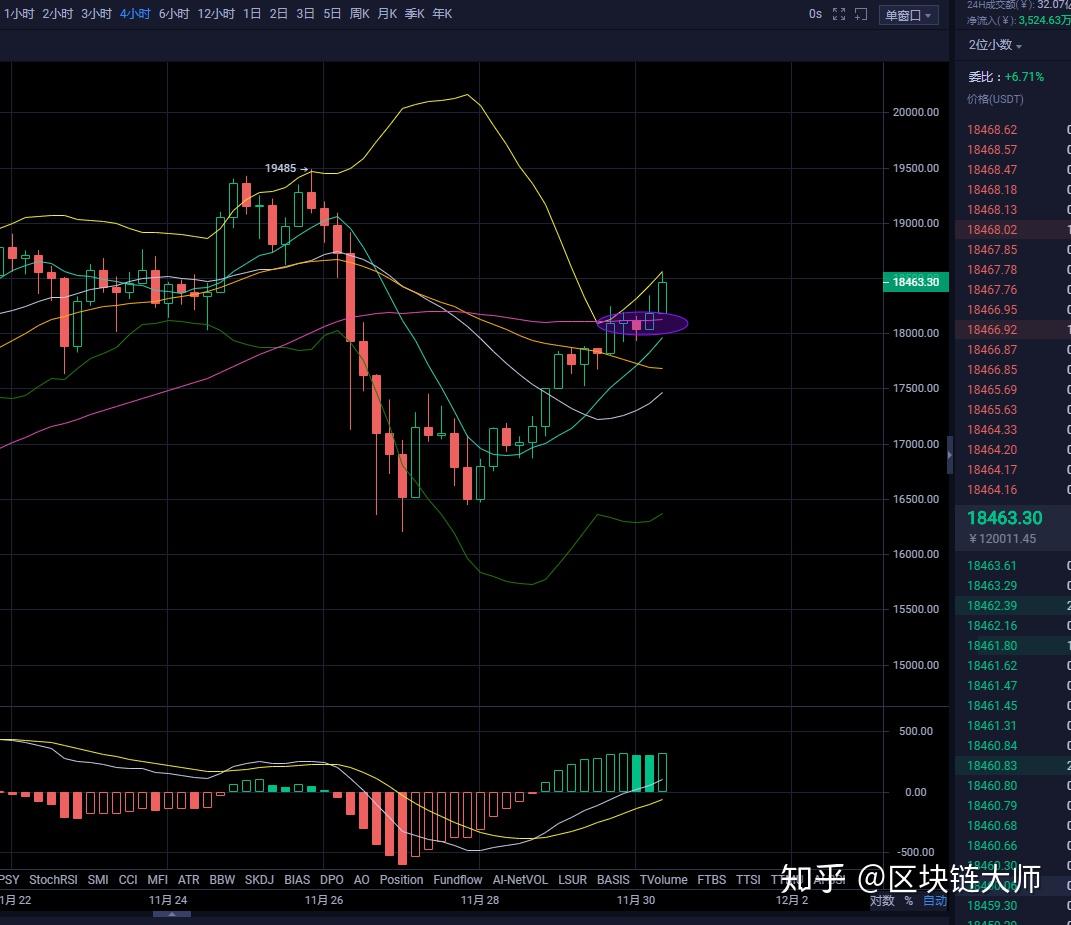Select the 1小时 timeframe

point(19,14)
